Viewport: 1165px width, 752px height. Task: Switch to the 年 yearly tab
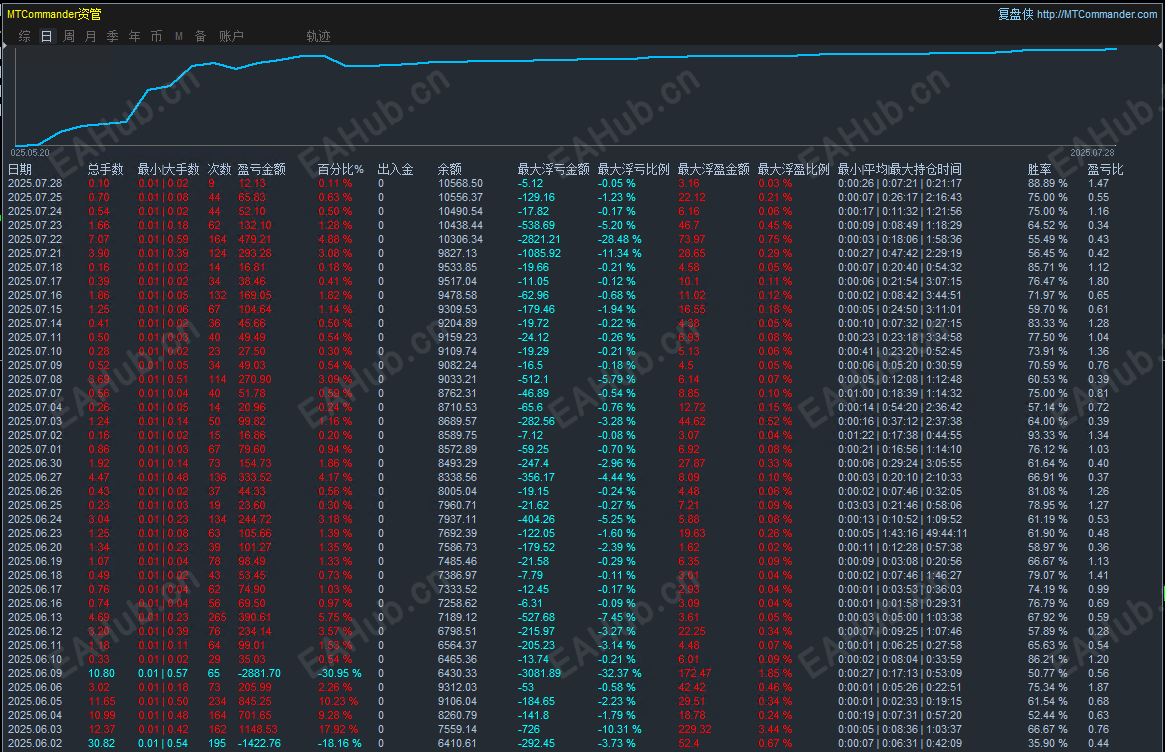[x=134, y=36]
